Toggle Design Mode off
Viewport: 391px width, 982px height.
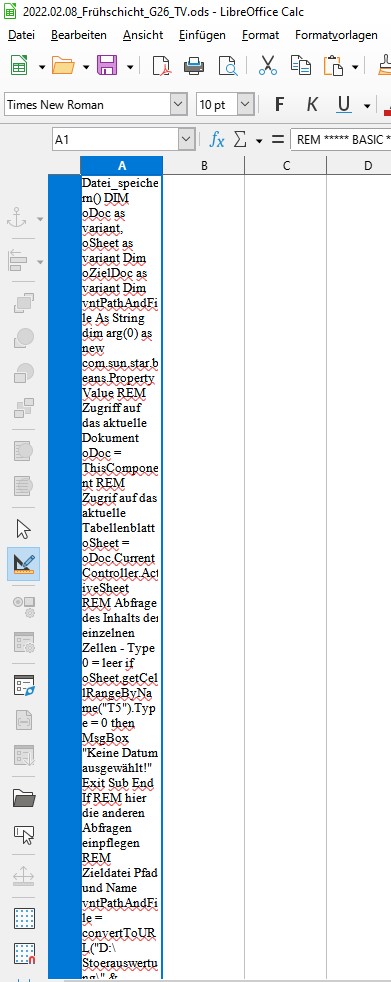tap(24, 564)
